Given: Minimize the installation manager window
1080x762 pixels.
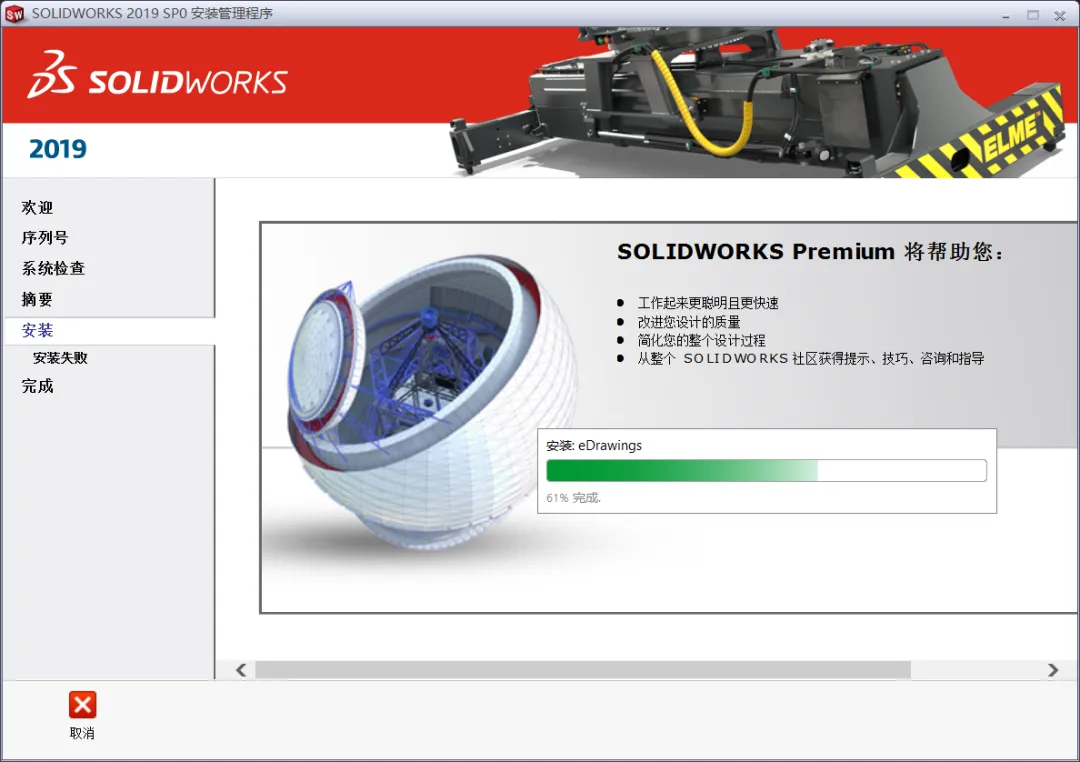Looking at the screenshot, I should [1006, 15].
